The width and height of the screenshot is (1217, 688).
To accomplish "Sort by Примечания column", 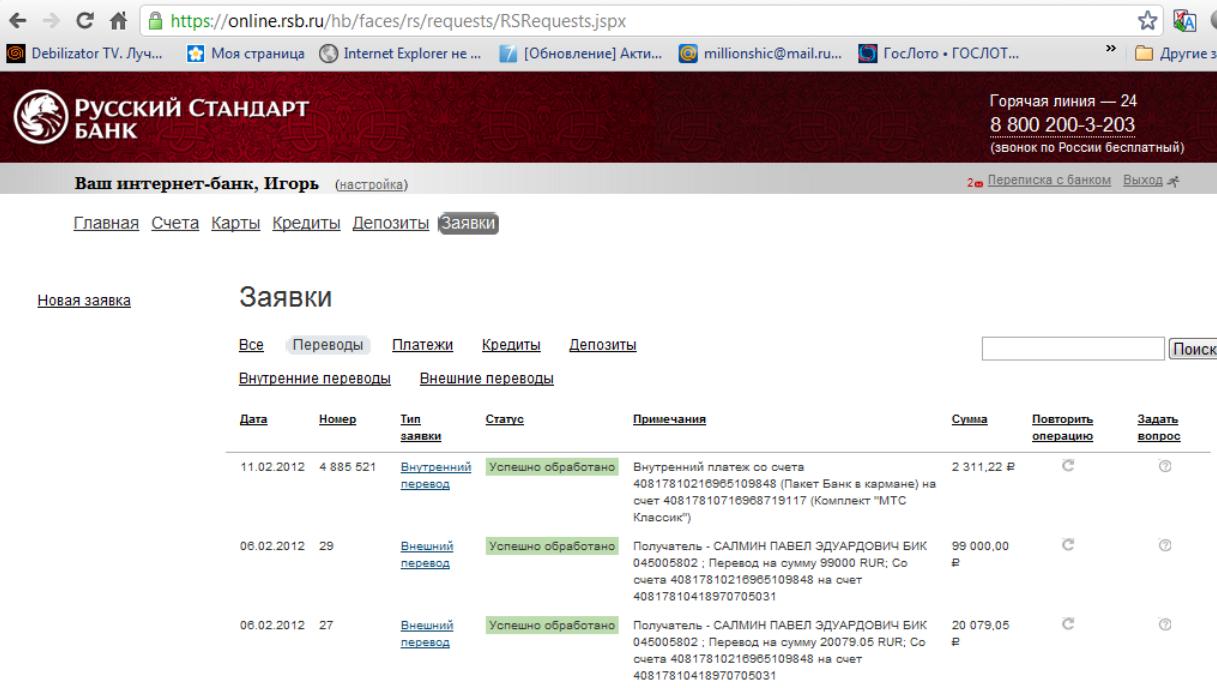I will (670, 420).
